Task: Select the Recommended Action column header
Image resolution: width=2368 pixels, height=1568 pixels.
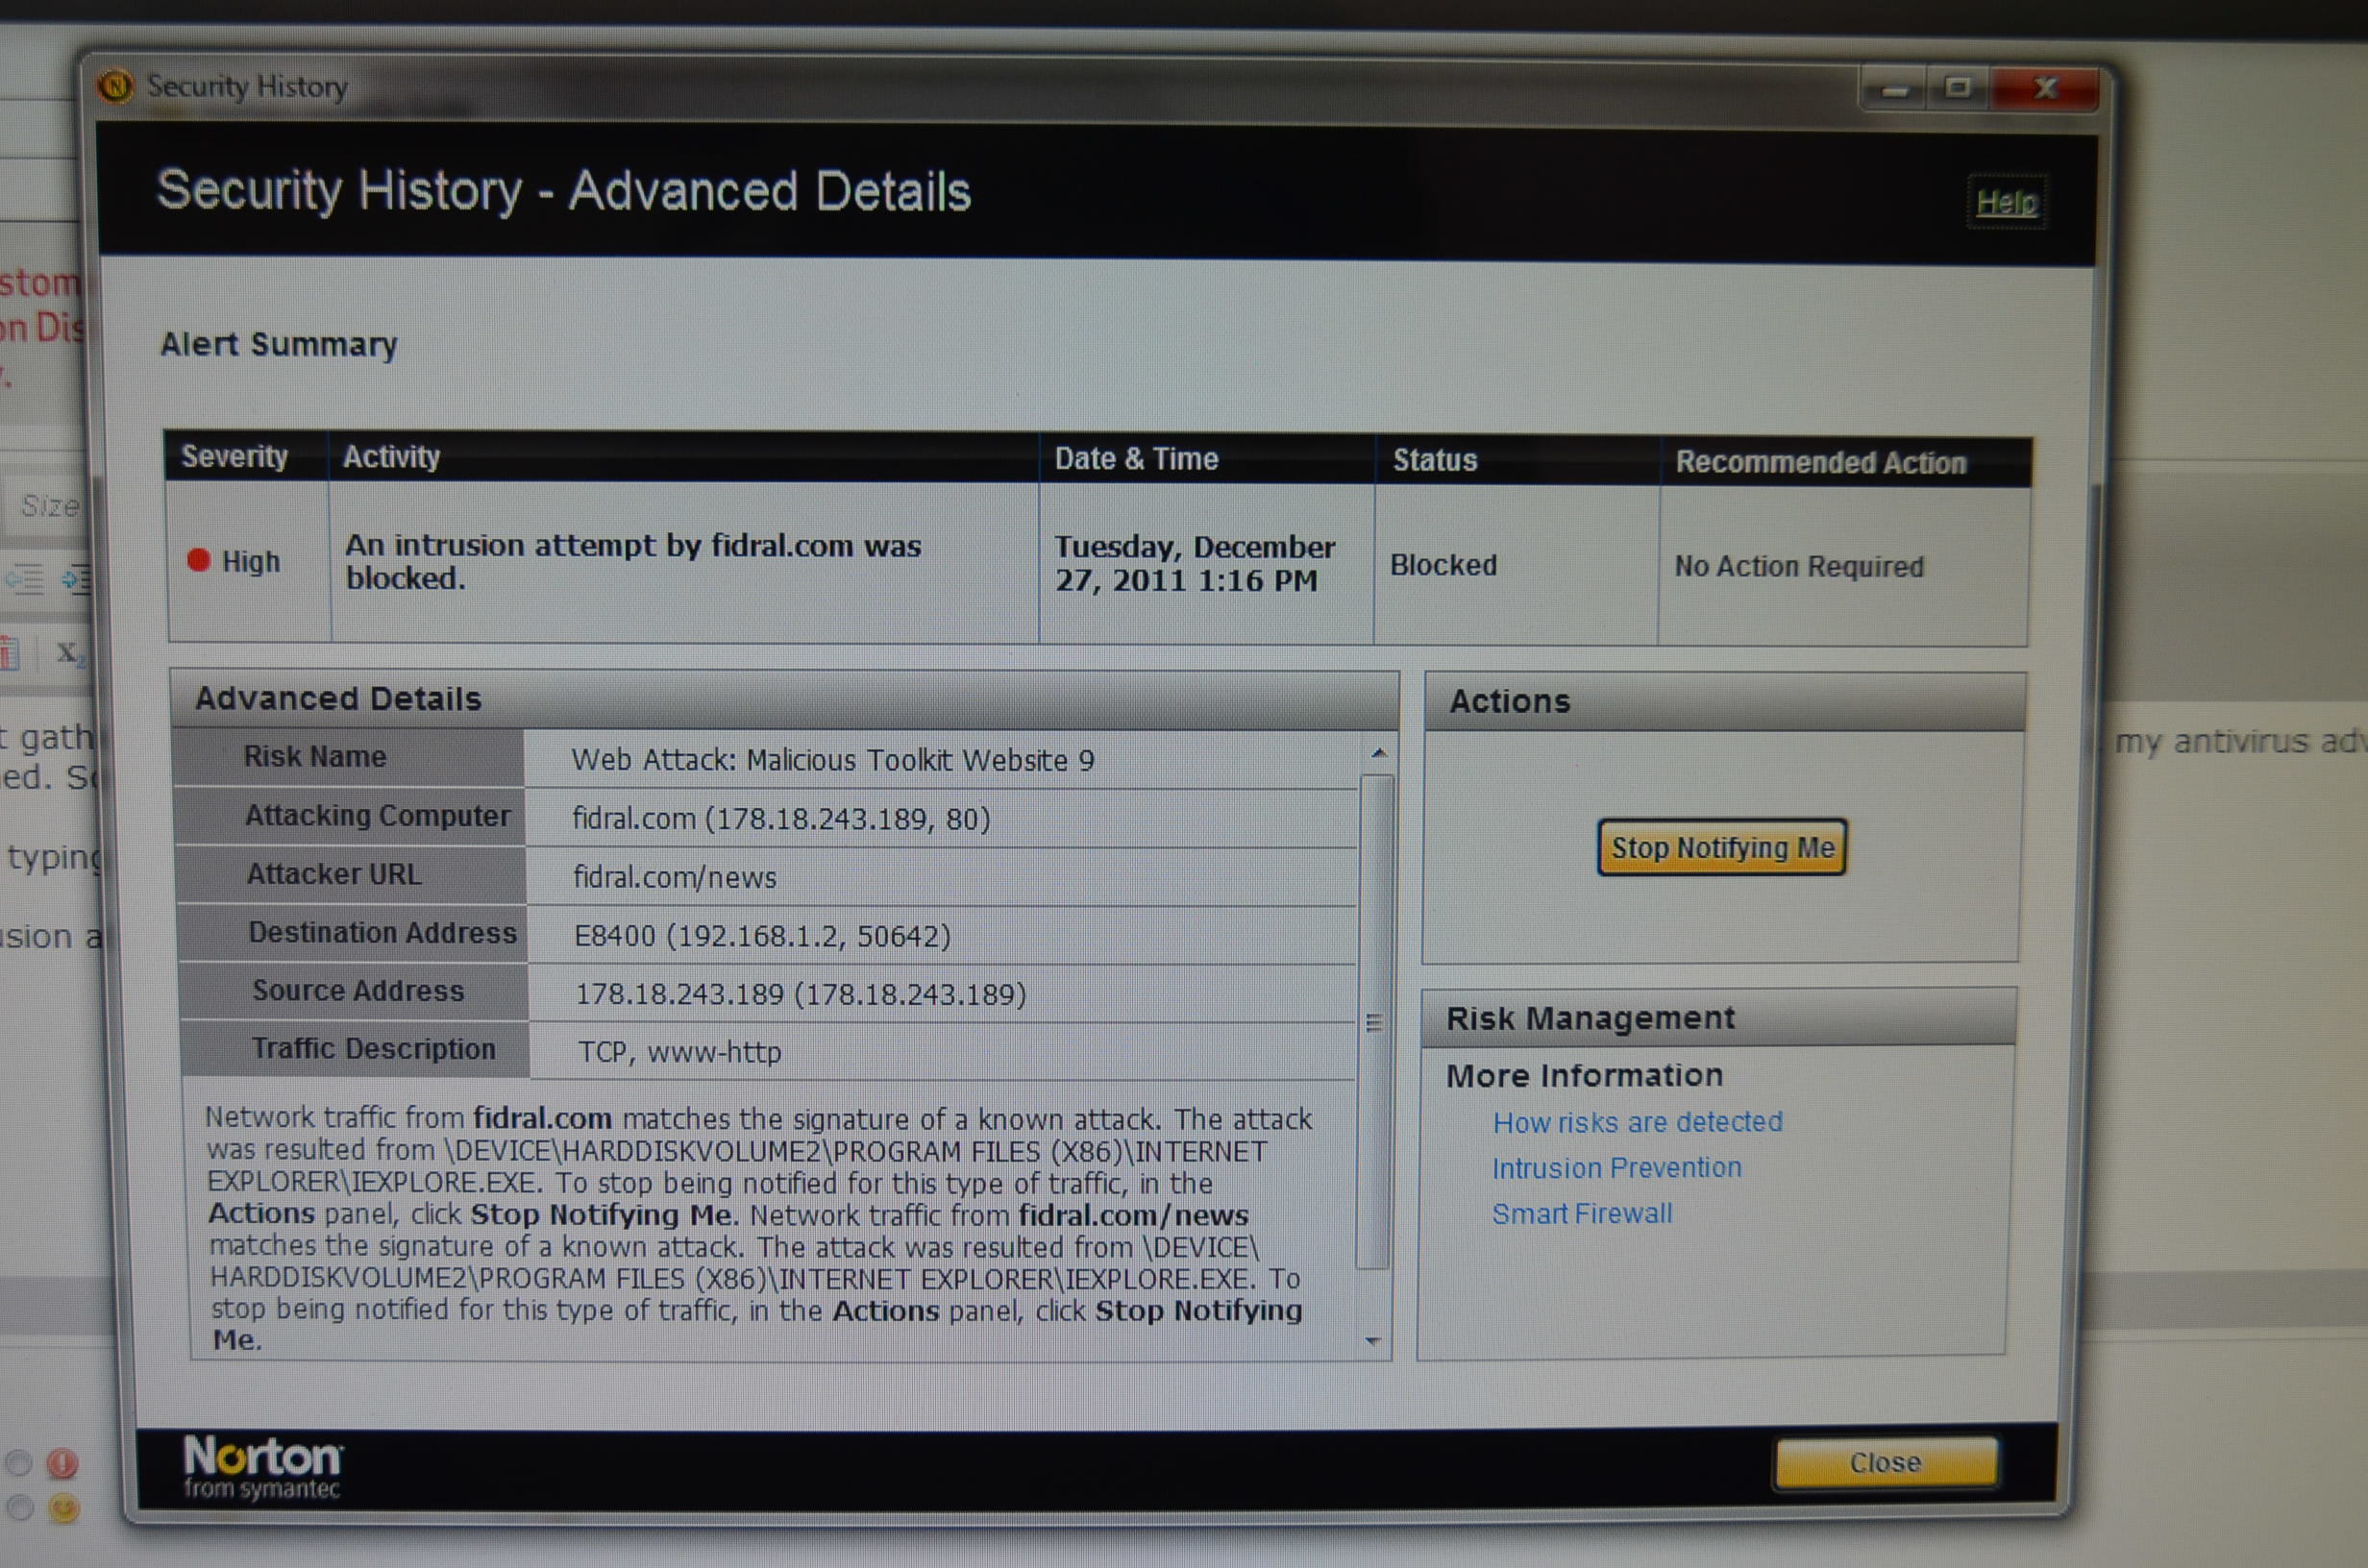Action: [x=1846, y=463]
